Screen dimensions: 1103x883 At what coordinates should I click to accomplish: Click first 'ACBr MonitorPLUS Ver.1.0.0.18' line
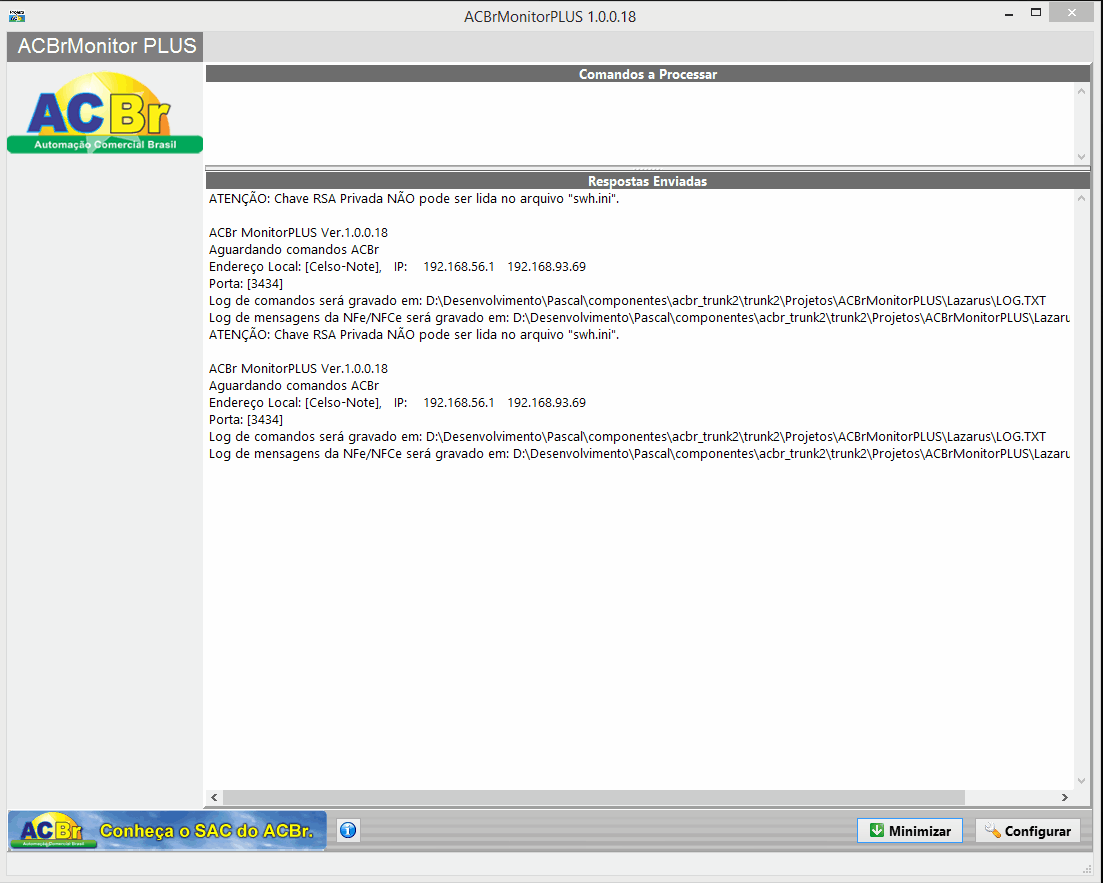298,232
